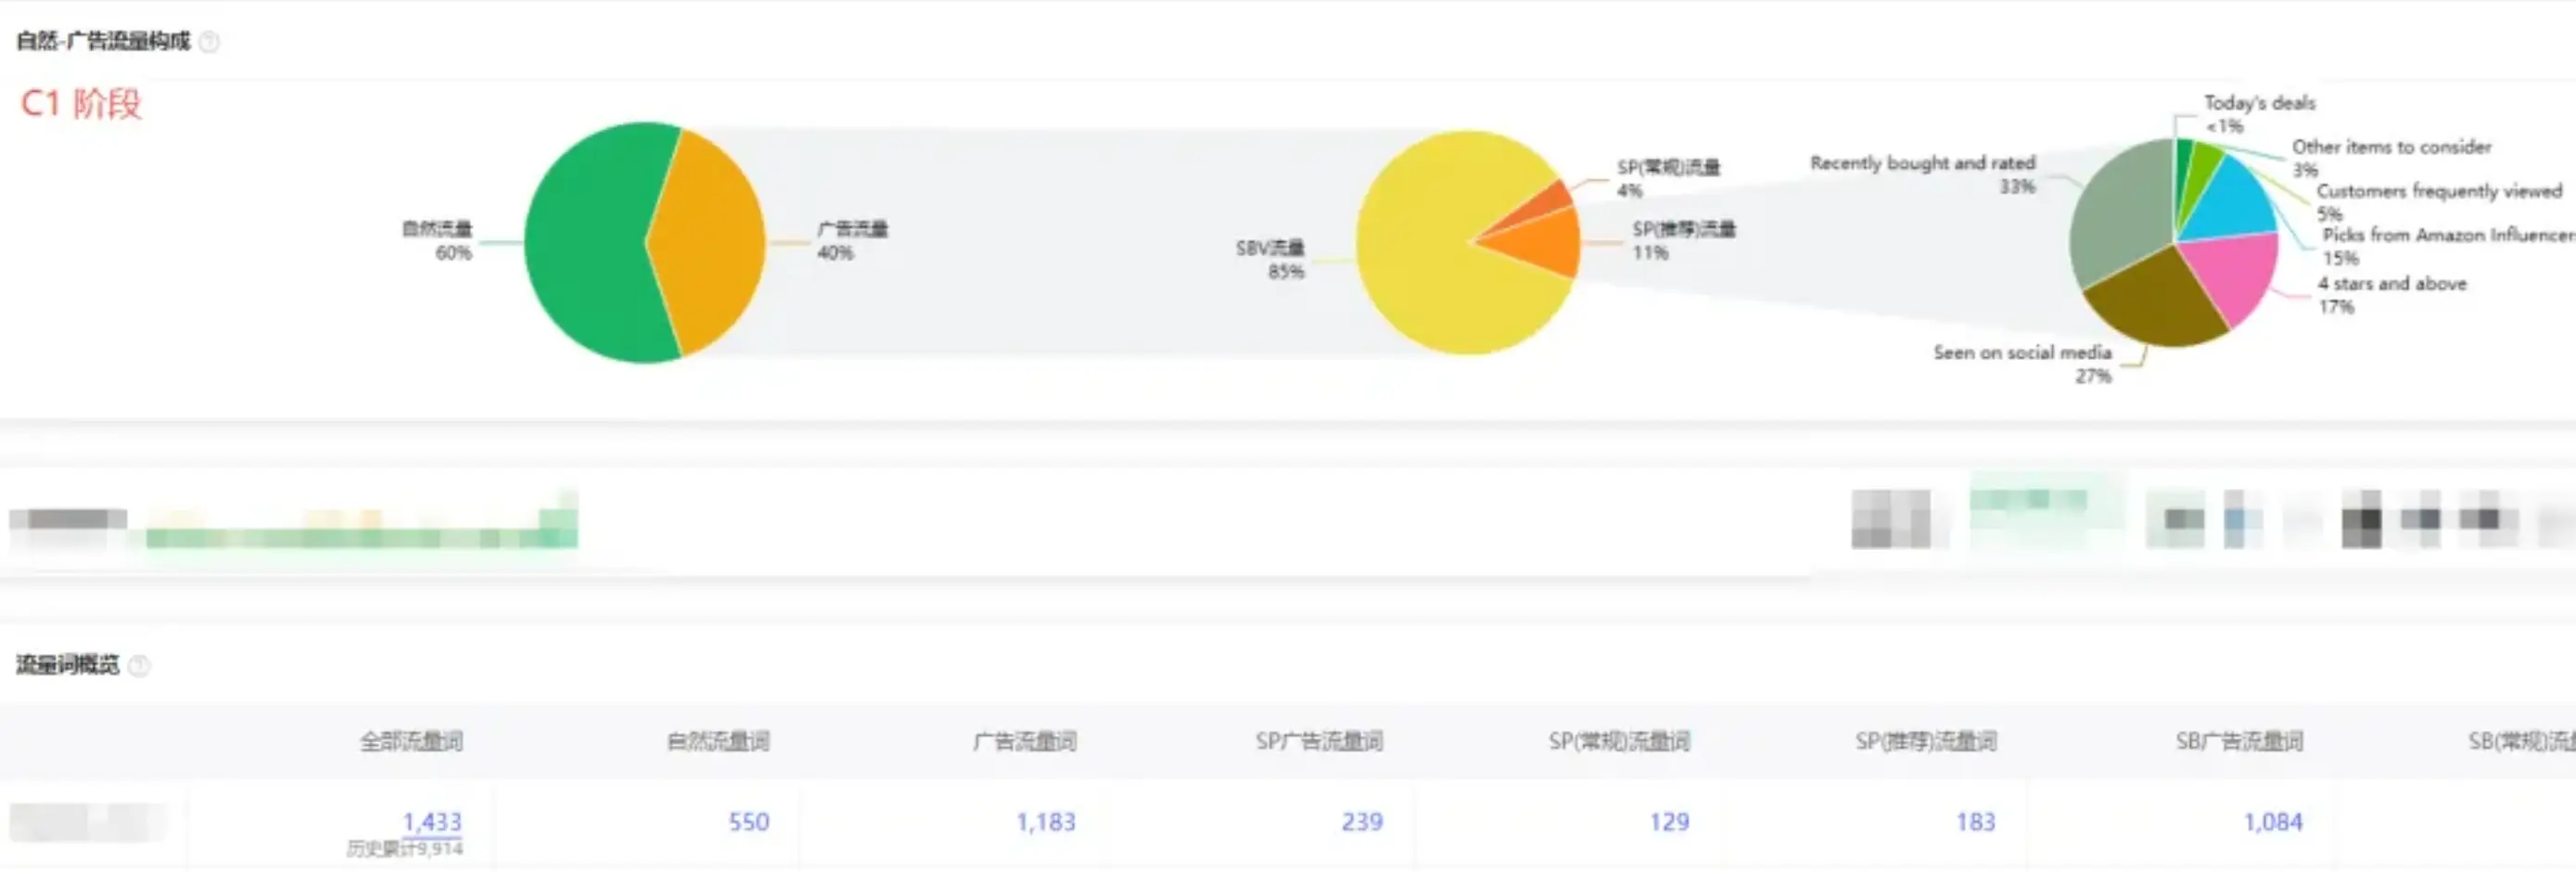This screenshot has width=2576, height=872.
Task: Click help icon beside 自然-广告流量构成 title
Action: (x=209, y=42)
